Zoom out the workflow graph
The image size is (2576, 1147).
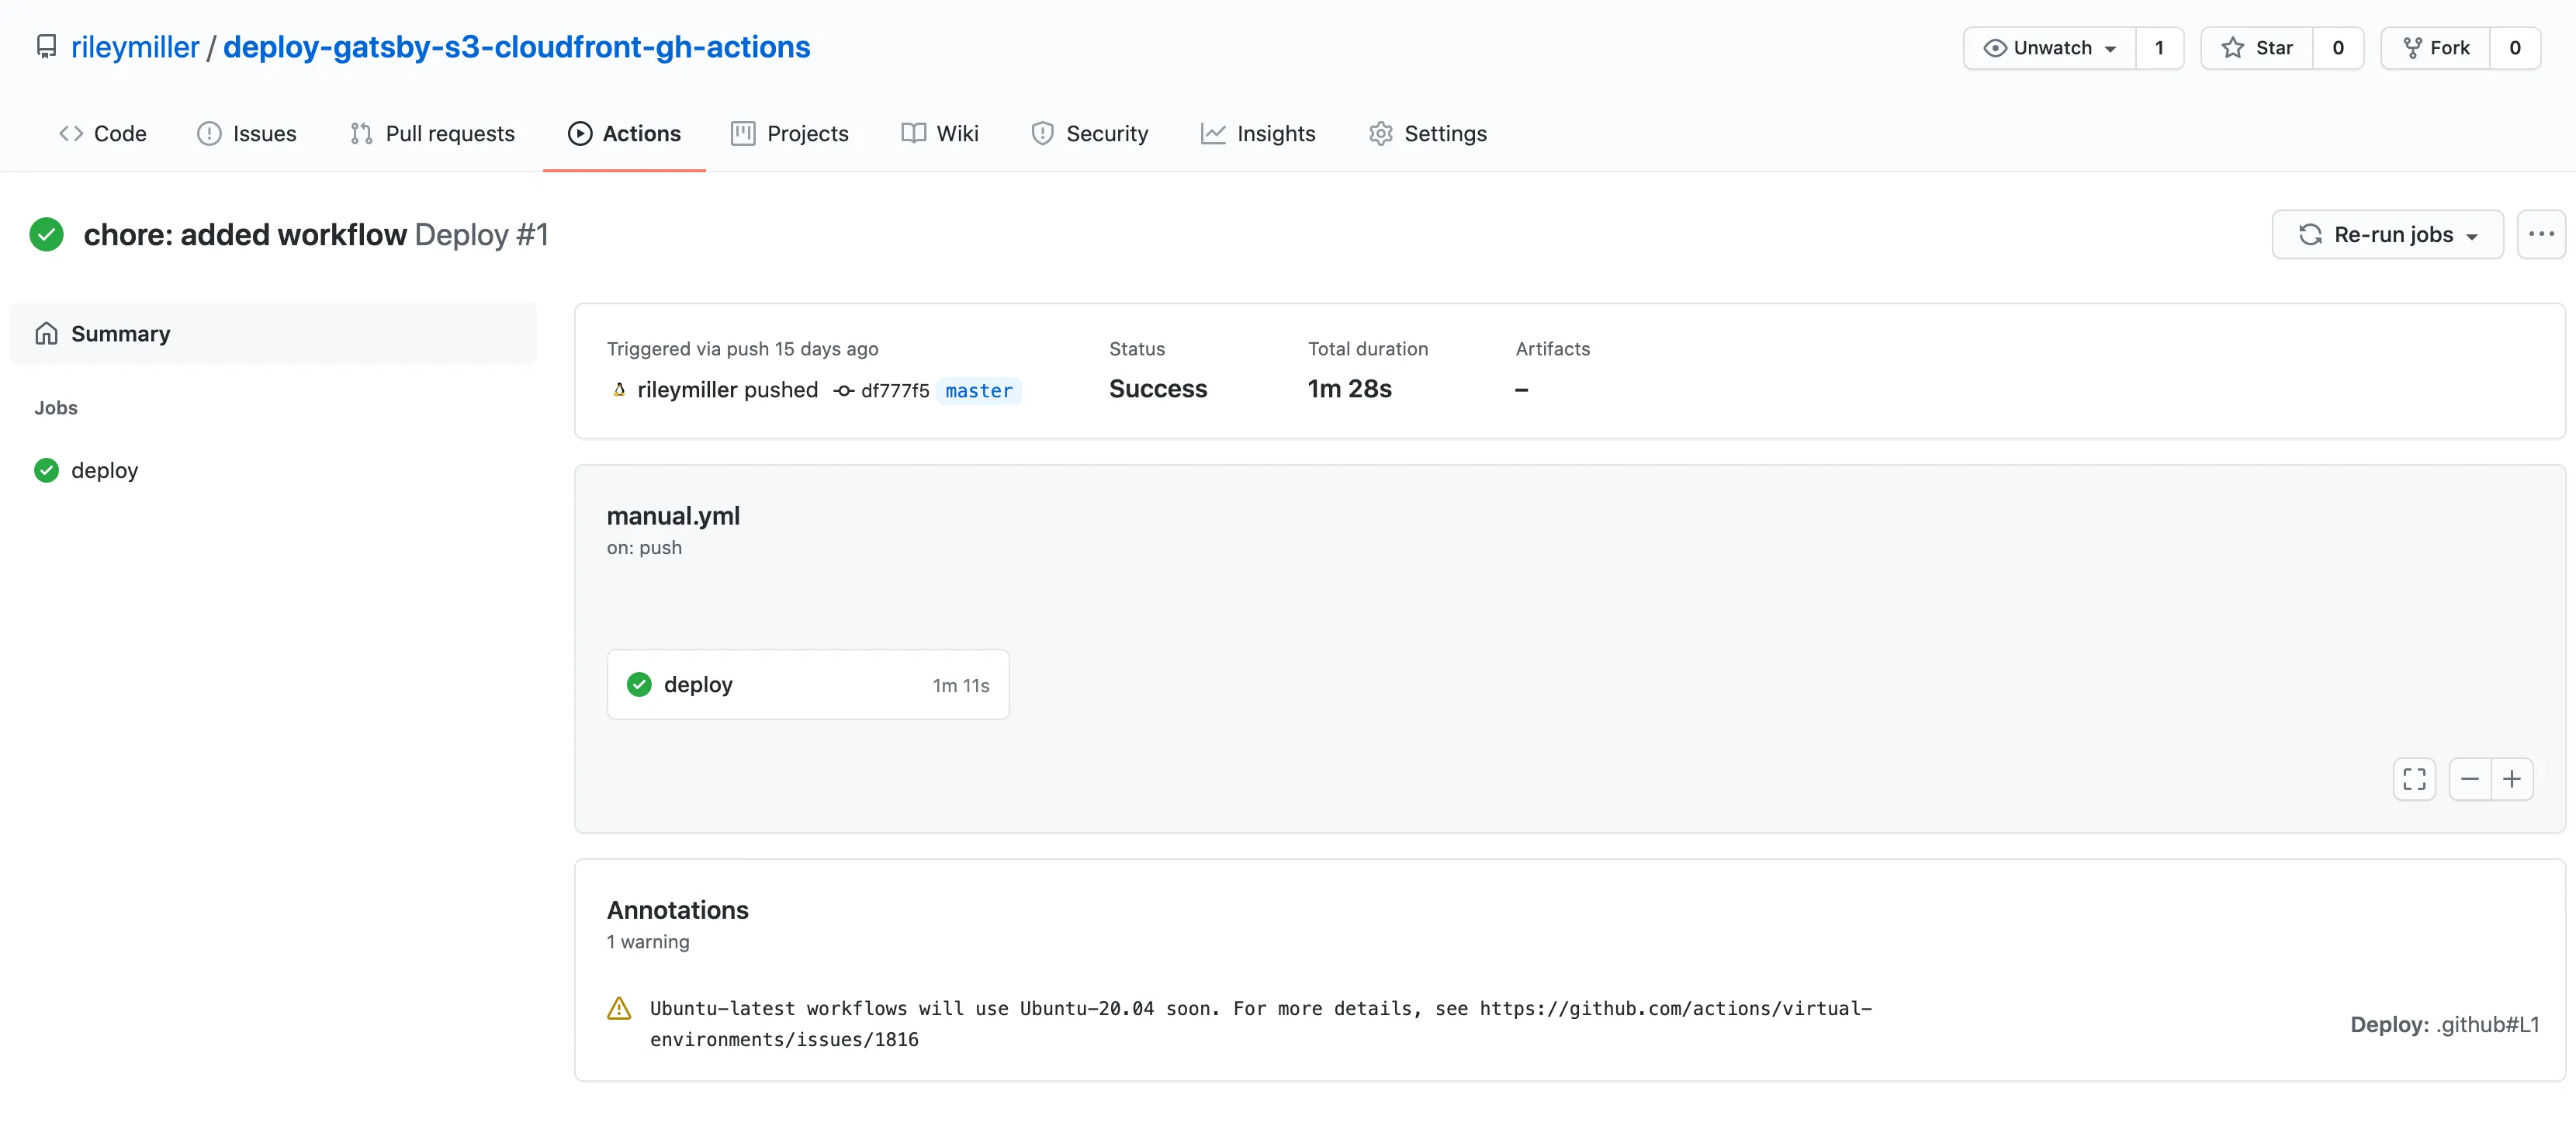[x=2469, y=779]
